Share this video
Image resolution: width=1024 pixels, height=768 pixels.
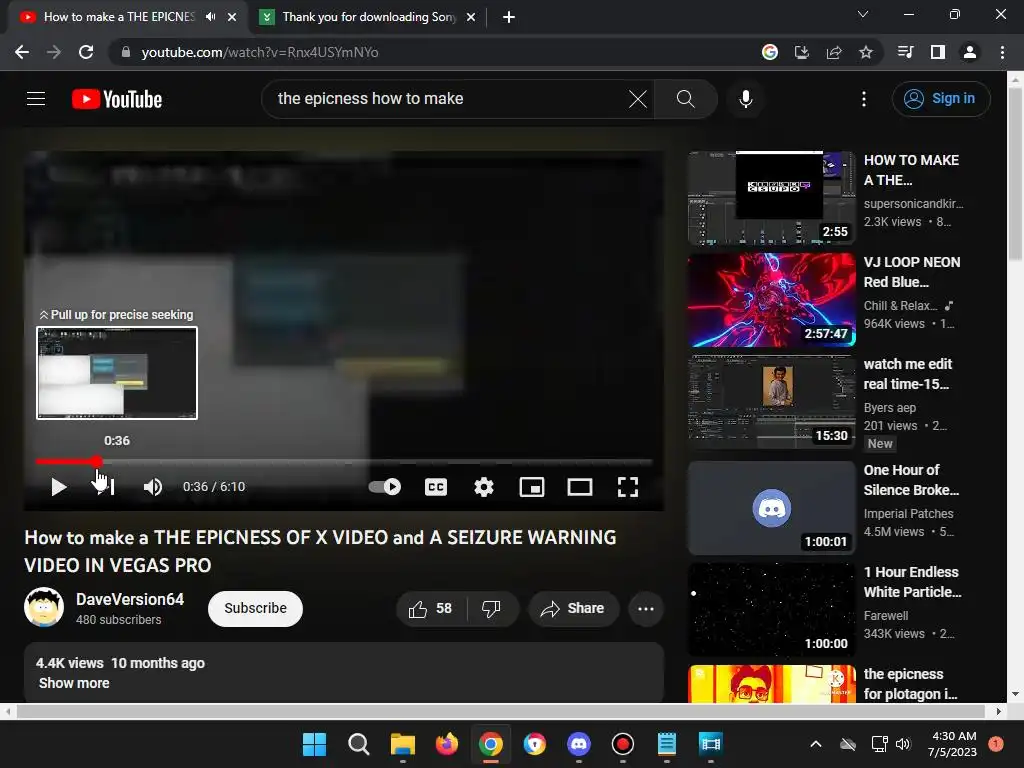coord(573,609)
